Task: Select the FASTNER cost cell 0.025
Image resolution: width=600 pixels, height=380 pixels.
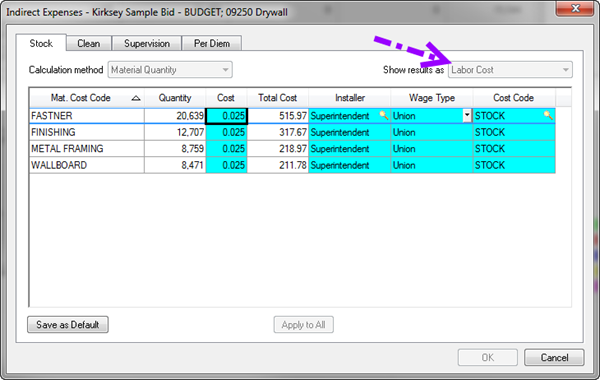Action: tap(227, 116)
